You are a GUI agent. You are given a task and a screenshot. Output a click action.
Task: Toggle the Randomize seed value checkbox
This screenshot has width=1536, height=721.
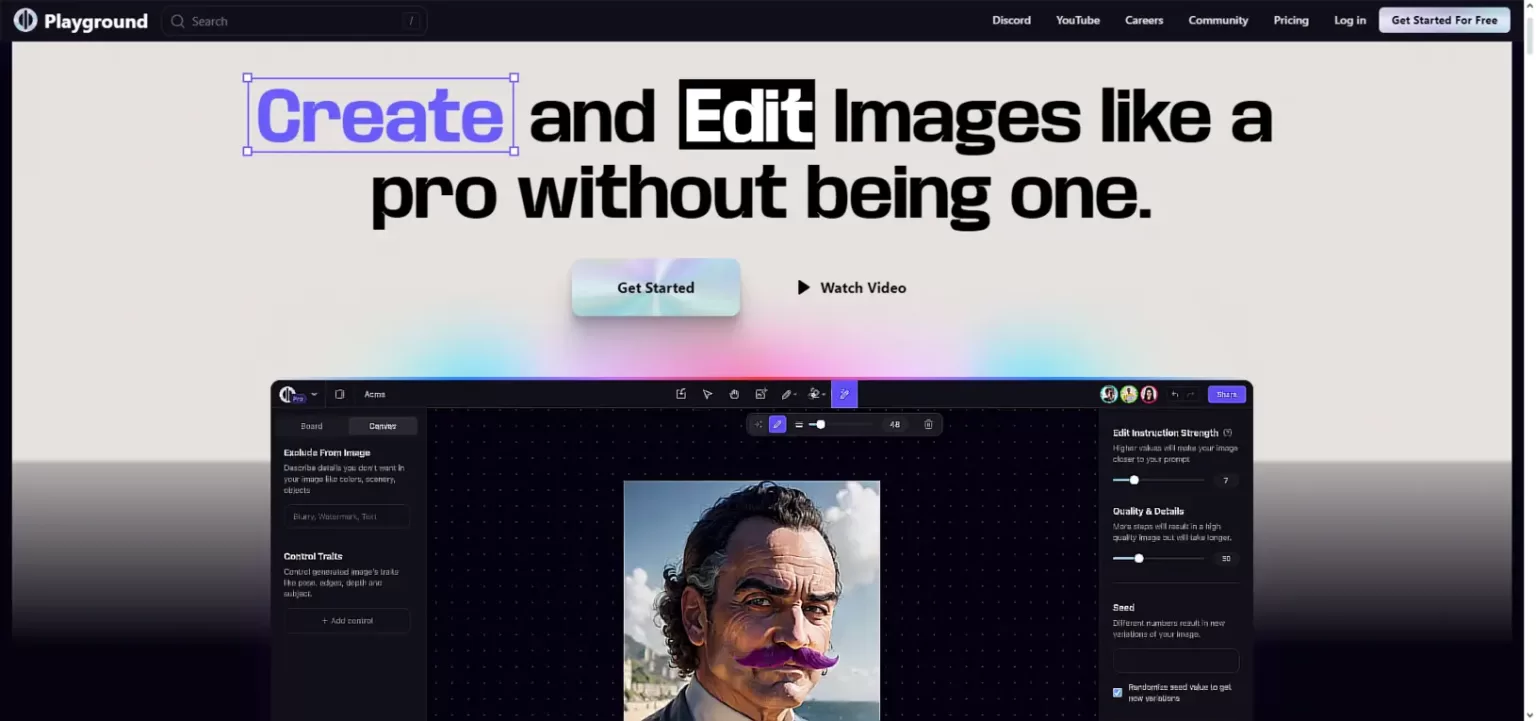click(x=1118, y=692)
